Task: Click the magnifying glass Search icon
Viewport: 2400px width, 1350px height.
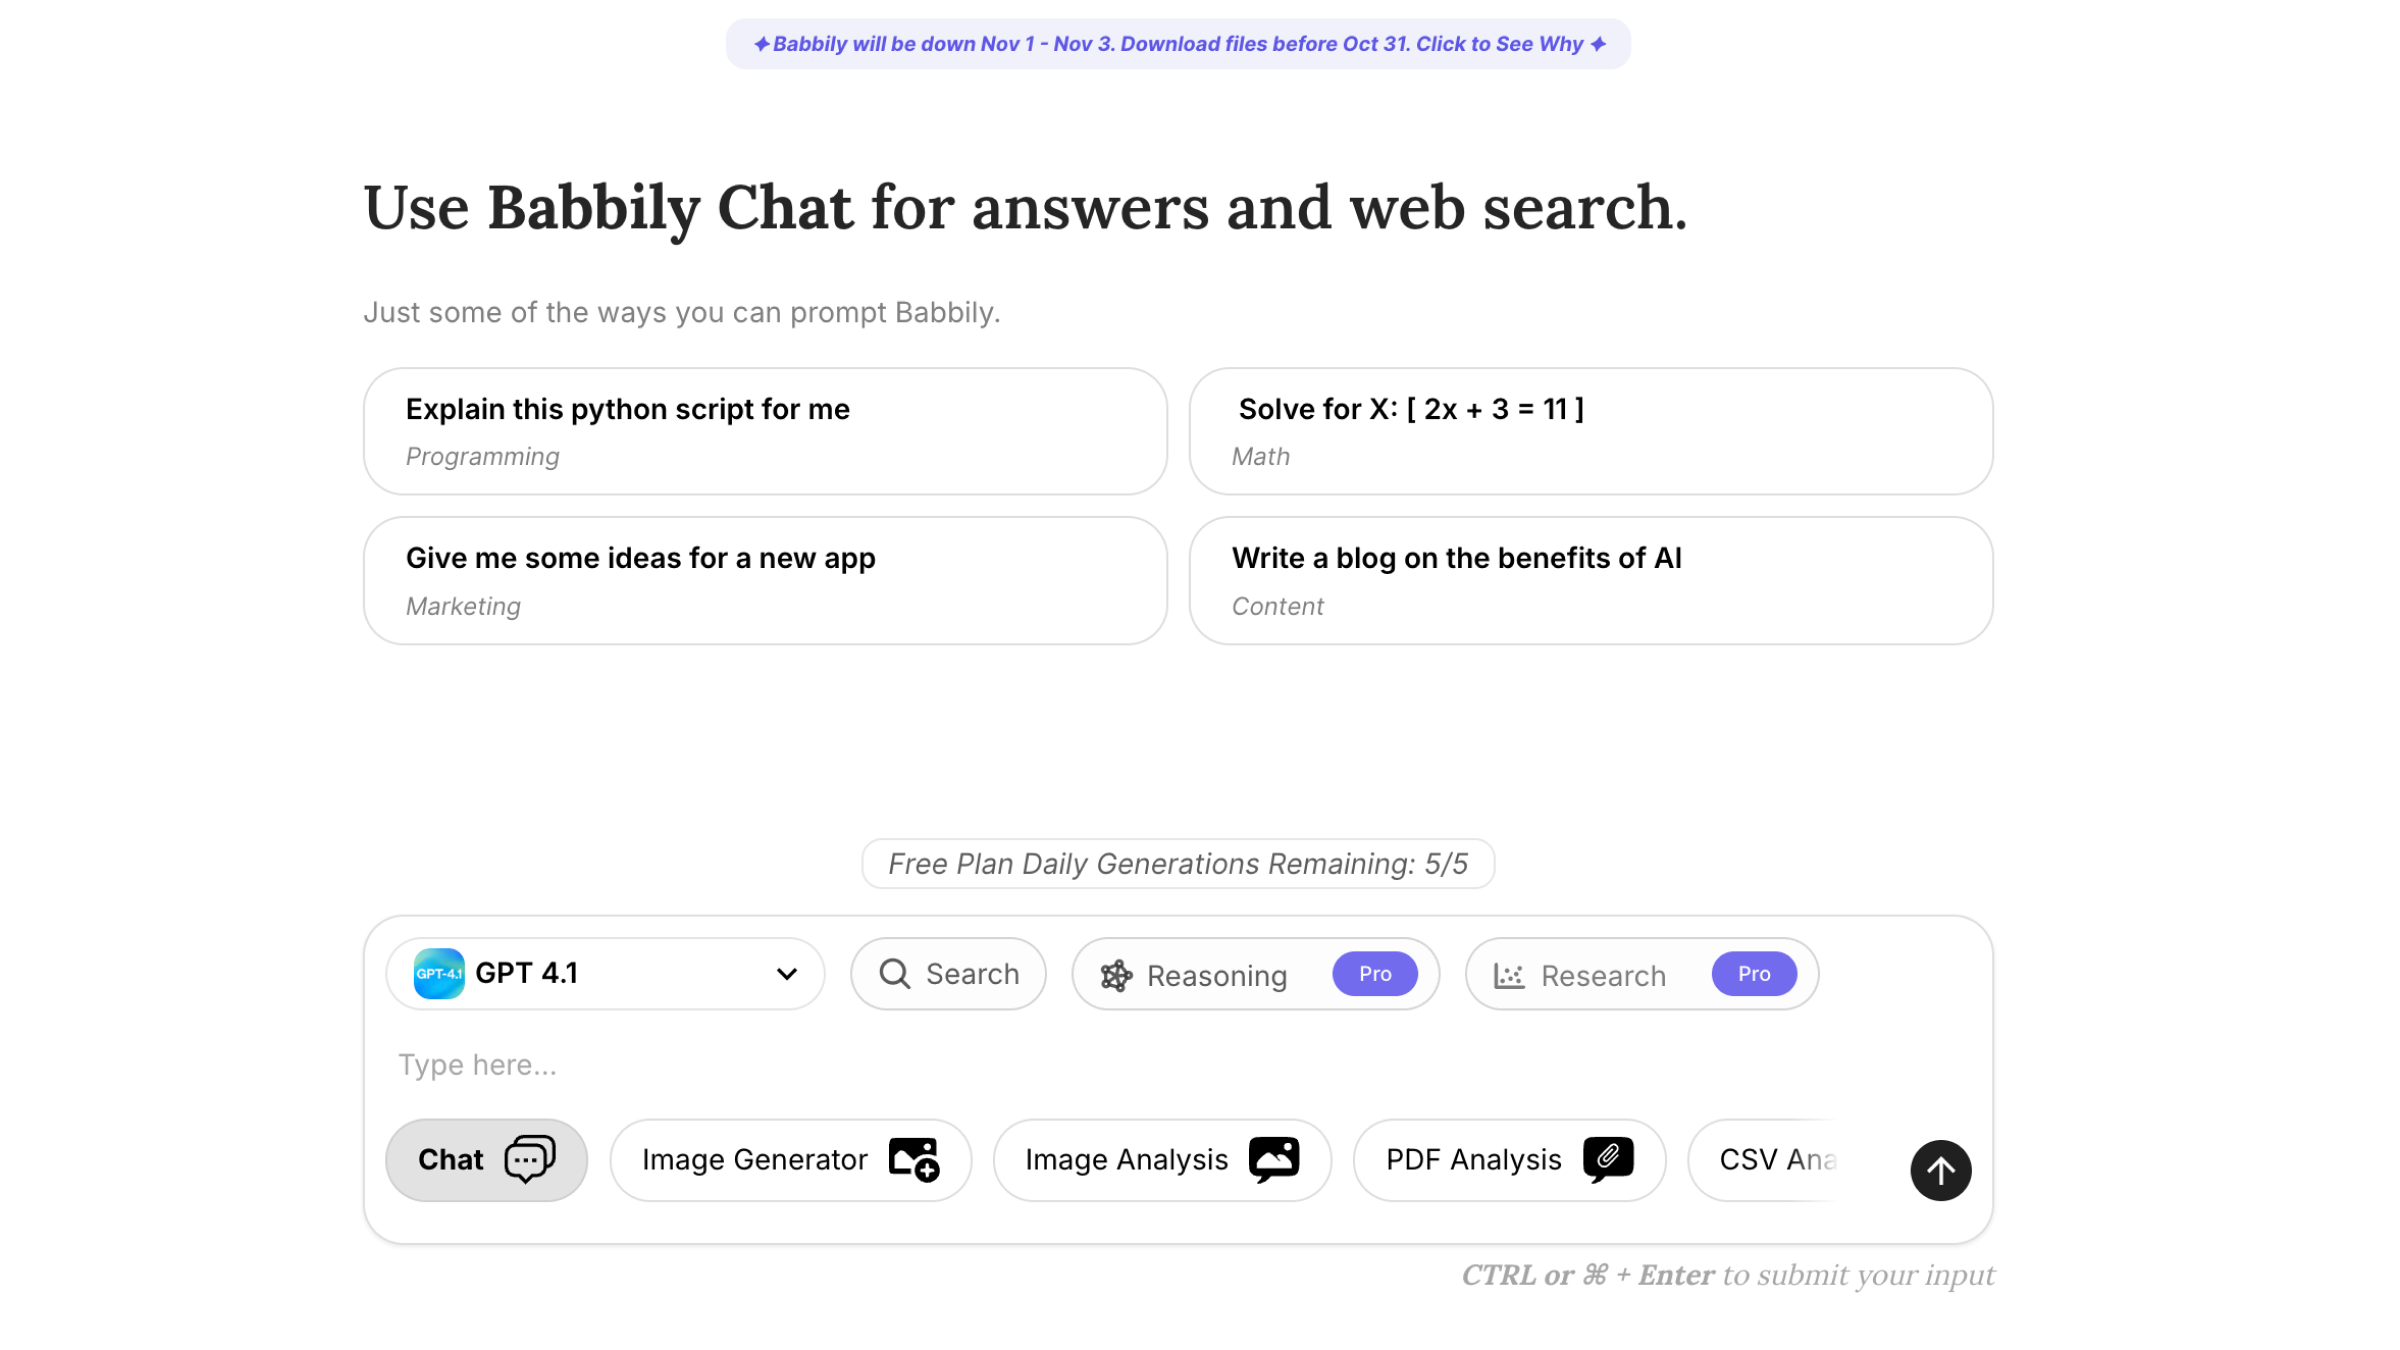Action: click(x=894, y=973)
